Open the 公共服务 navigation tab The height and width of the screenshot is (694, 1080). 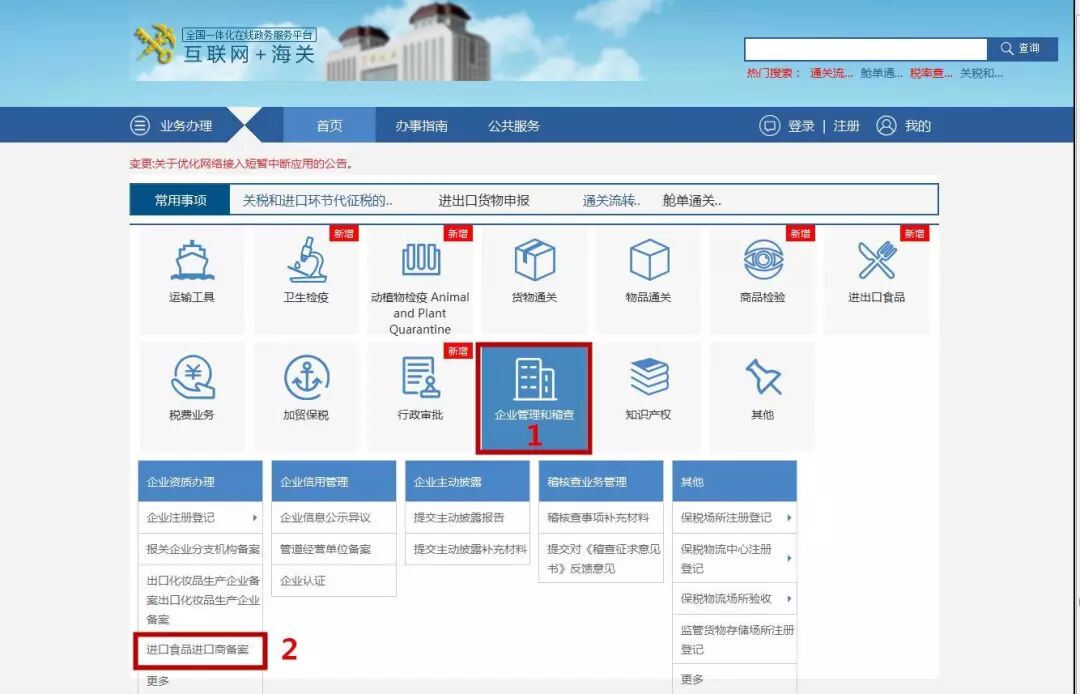[x=514, y=125]
